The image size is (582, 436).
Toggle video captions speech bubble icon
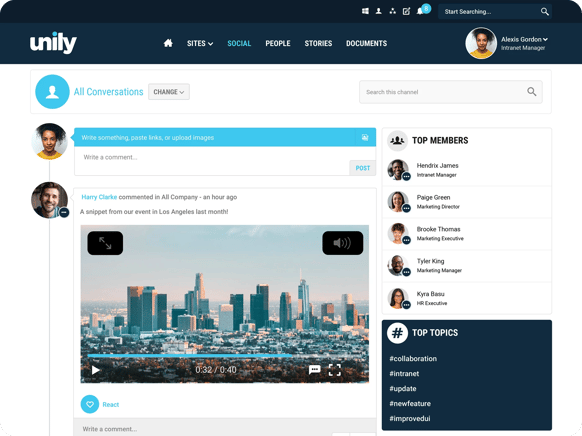(x=314, y=370)
